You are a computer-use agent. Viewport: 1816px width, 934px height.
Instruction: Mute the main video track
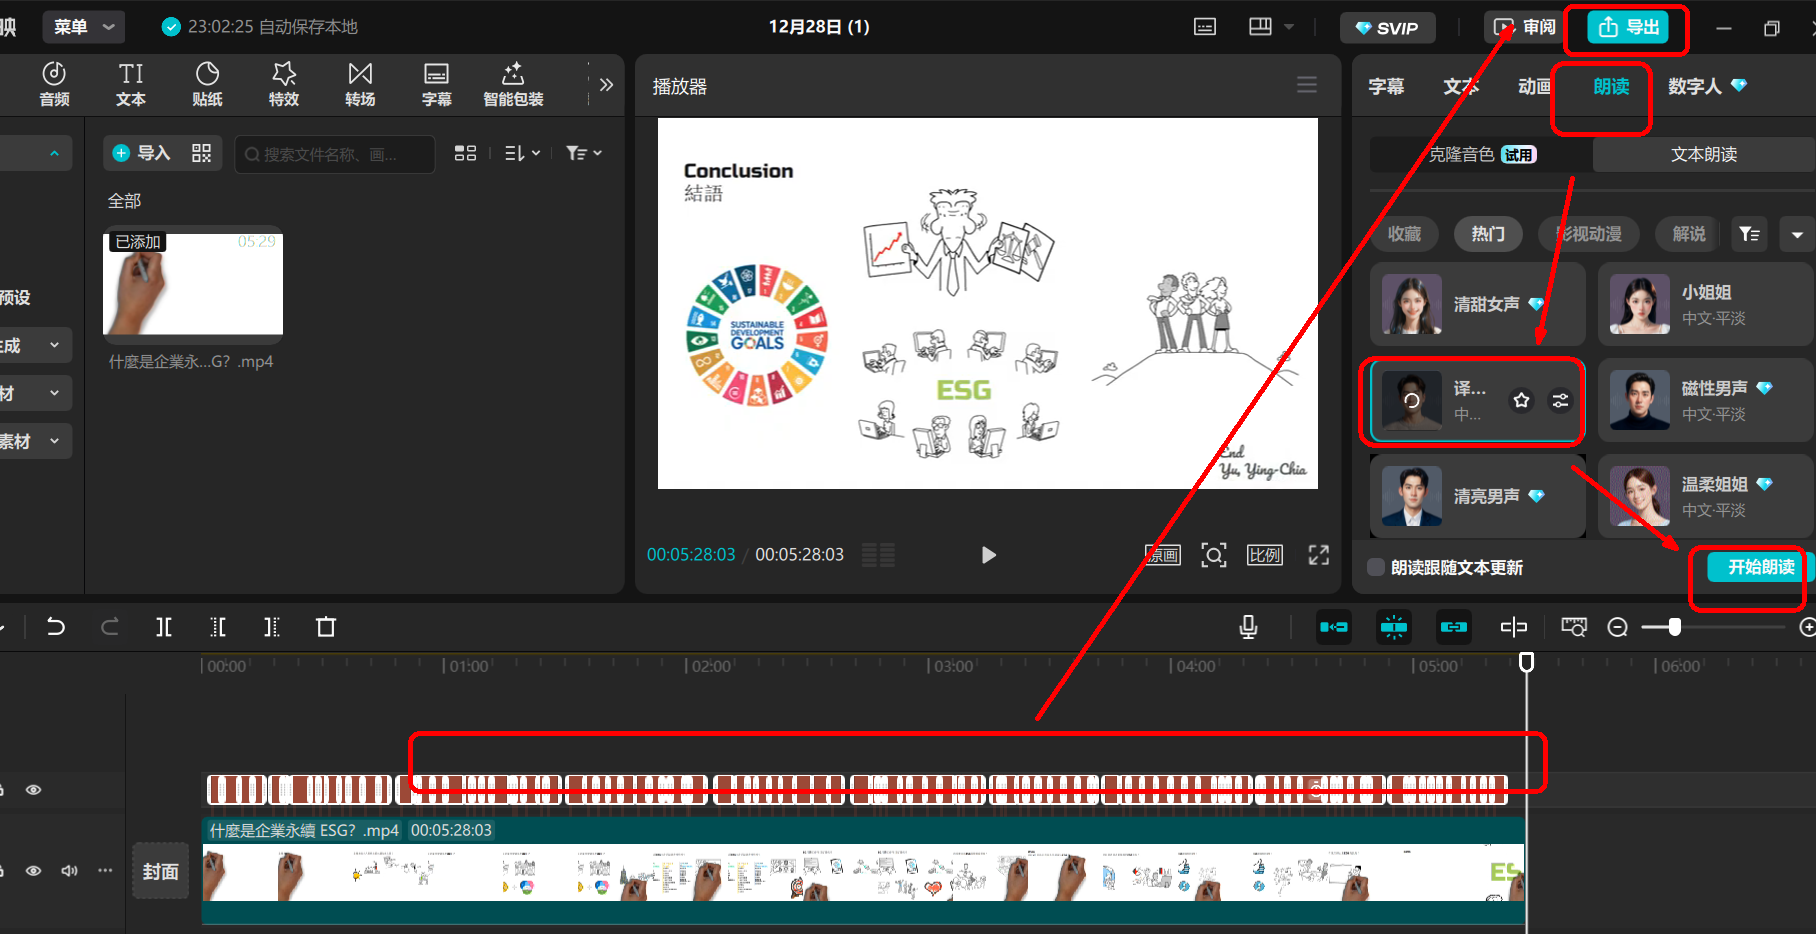pyautogui.click(x=69, y=871)
